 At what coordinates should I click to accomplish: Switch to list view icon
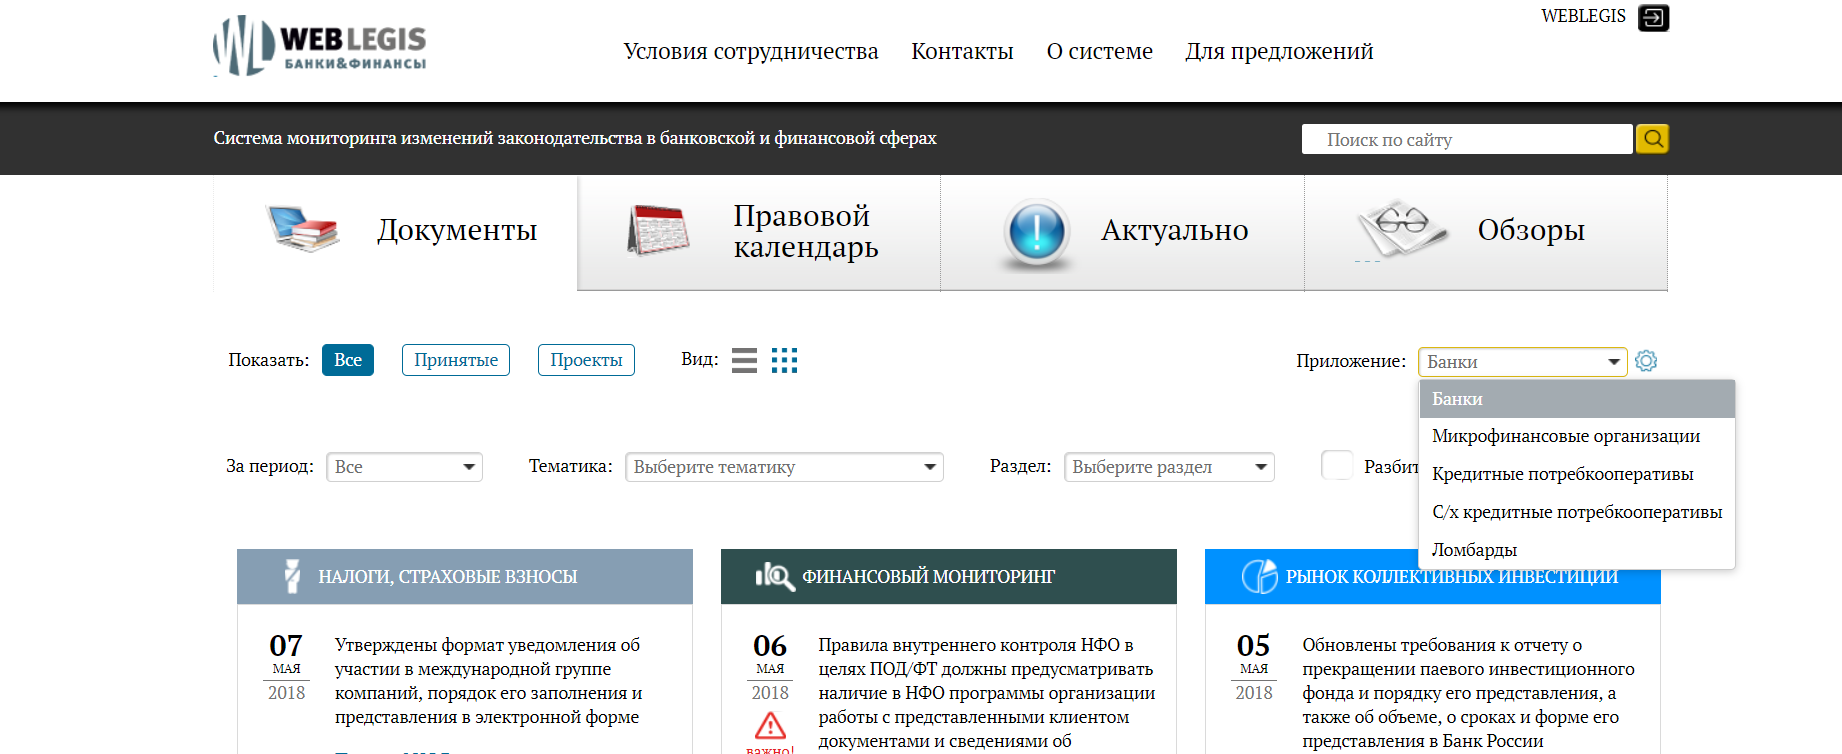tap(744, 360)
